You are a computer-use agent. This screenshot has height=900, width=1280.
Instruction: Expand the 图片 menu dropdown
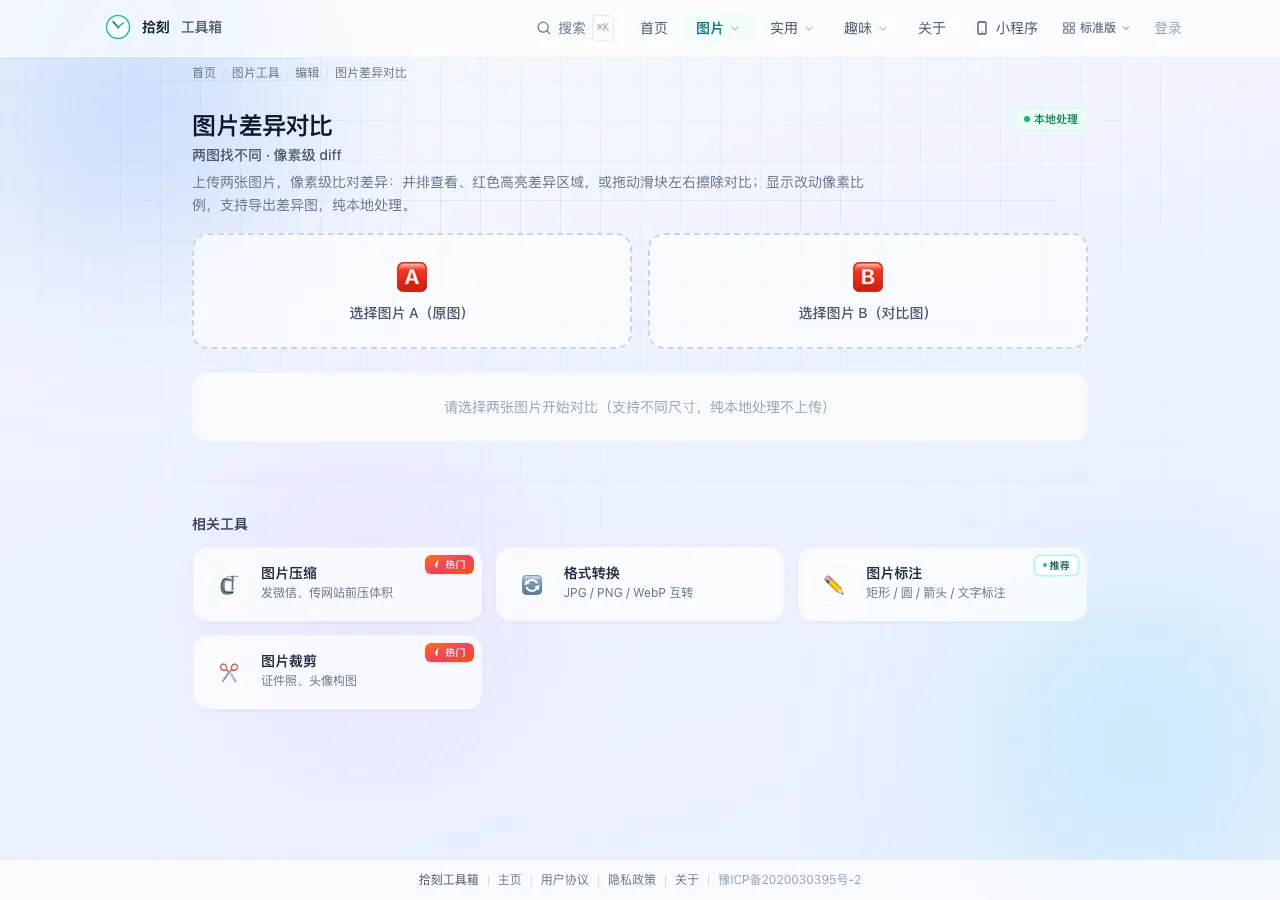(718, 28)
